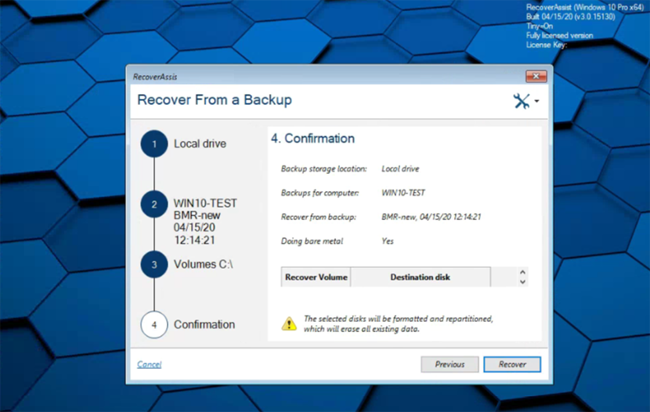Click the Local drive backup location value
650x412 pixels.
coord(400,169)
